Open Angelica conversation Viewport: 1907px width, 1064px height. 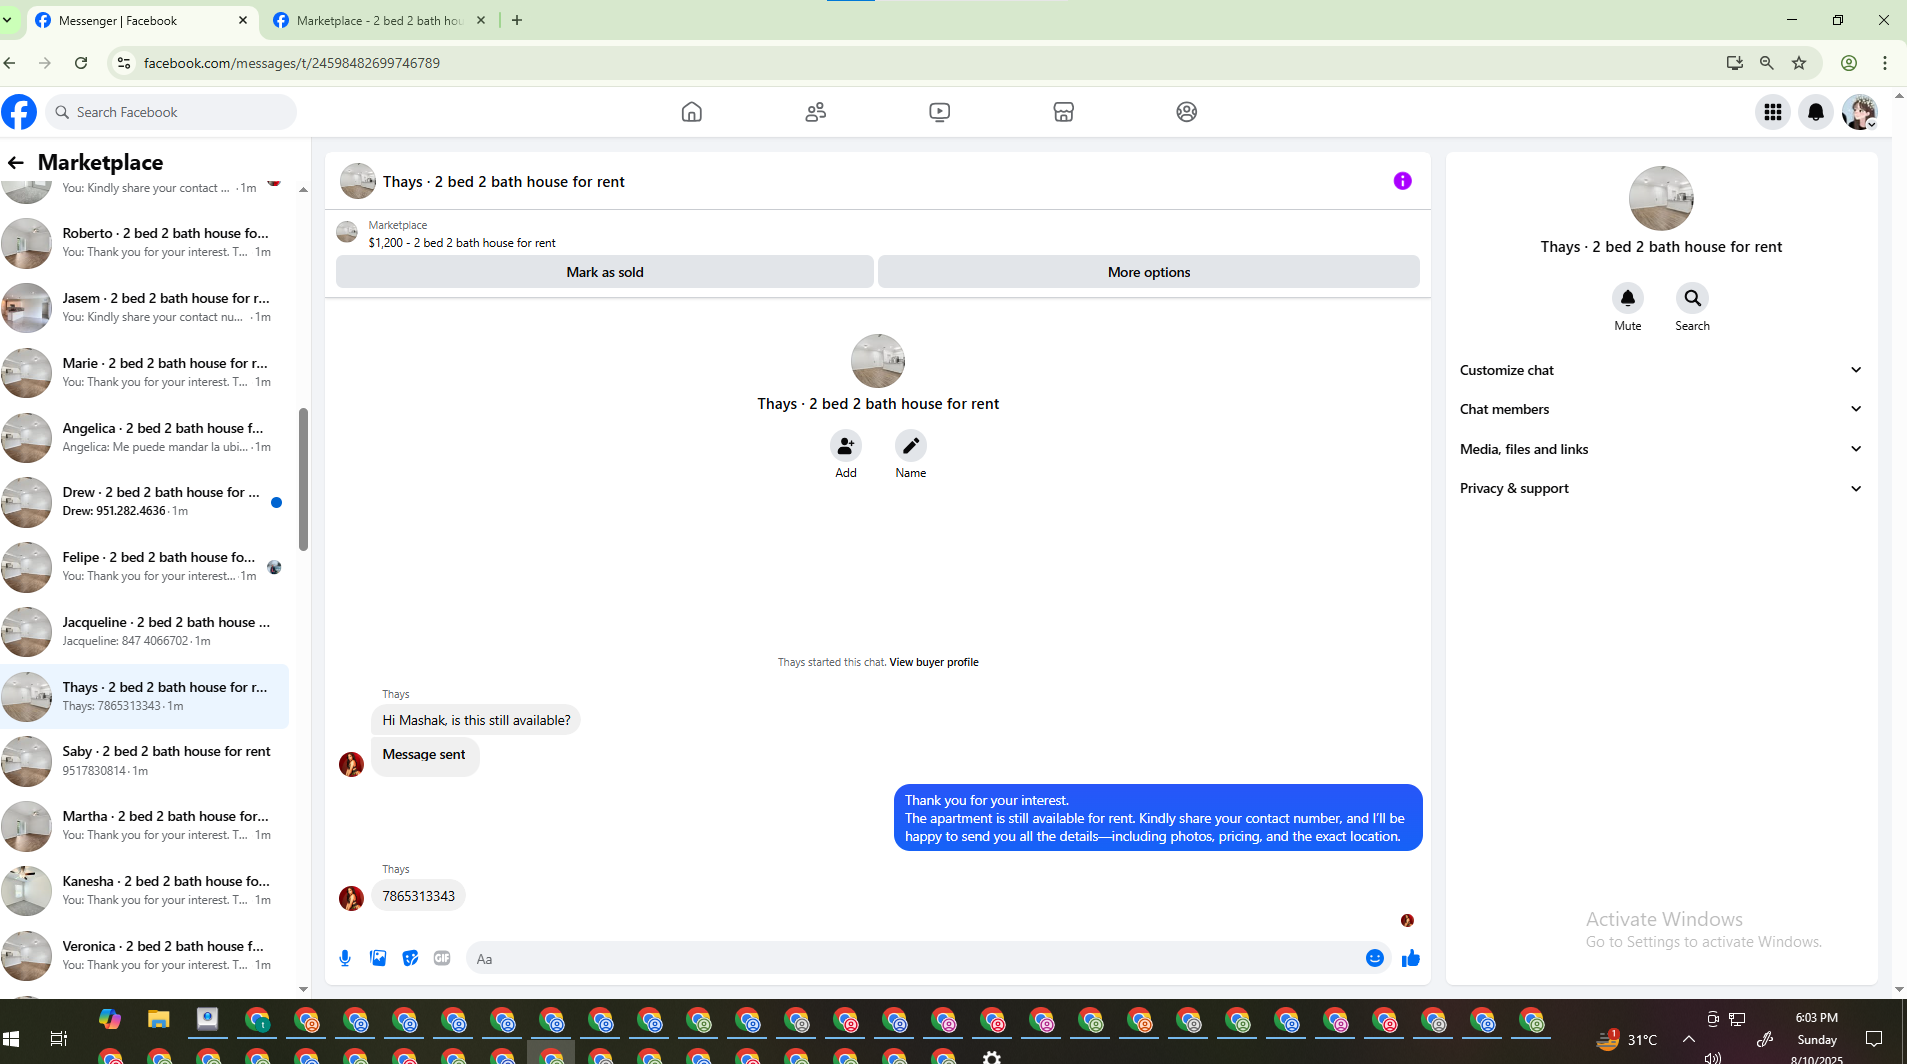coord(145,437)
